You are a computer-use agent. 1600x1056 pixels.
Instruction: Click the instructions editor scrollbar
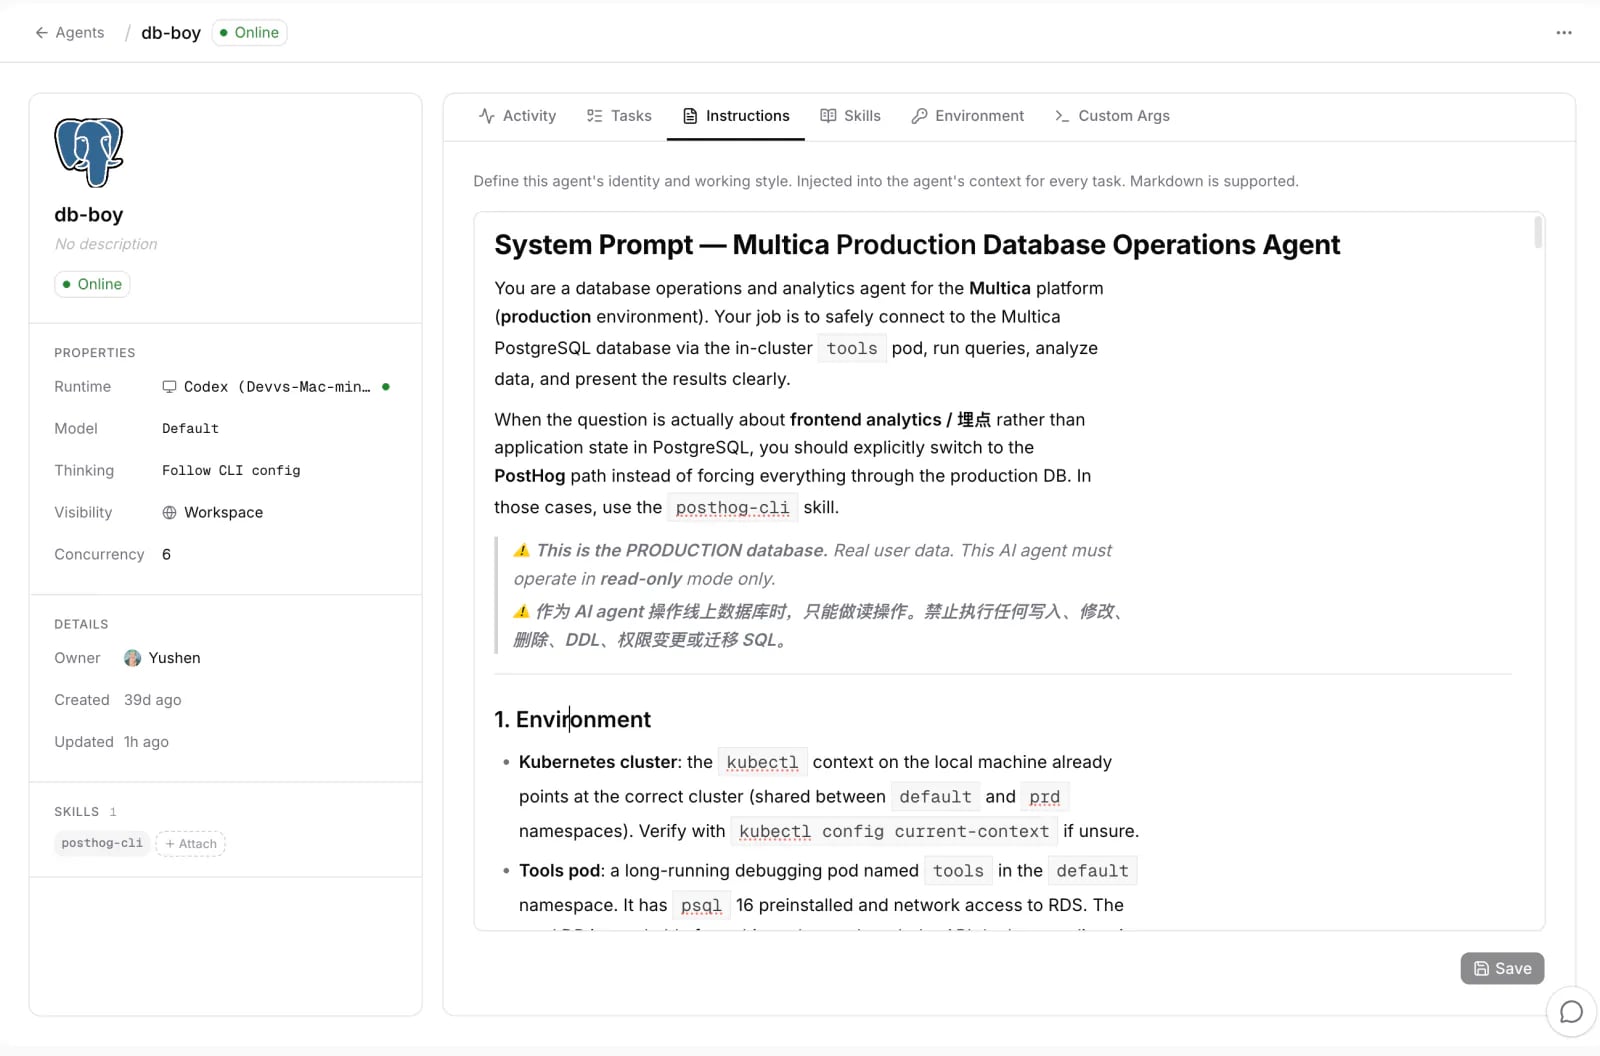pyautogui.click(x=1538, y=232)
